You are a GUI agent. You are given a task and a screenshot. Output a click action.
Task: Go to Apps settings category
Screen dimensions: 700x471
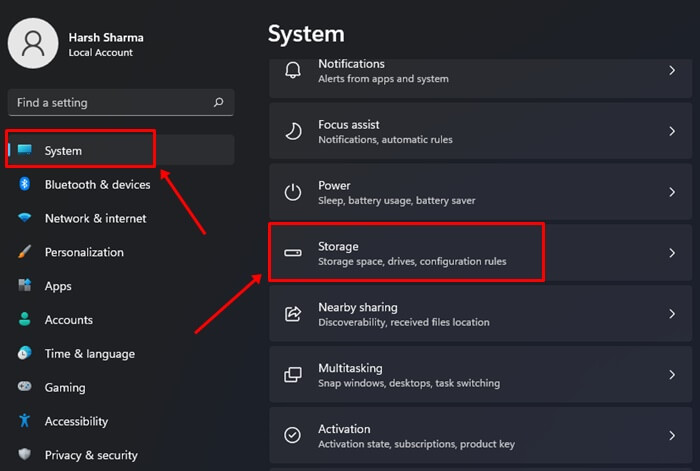[58, 286]
